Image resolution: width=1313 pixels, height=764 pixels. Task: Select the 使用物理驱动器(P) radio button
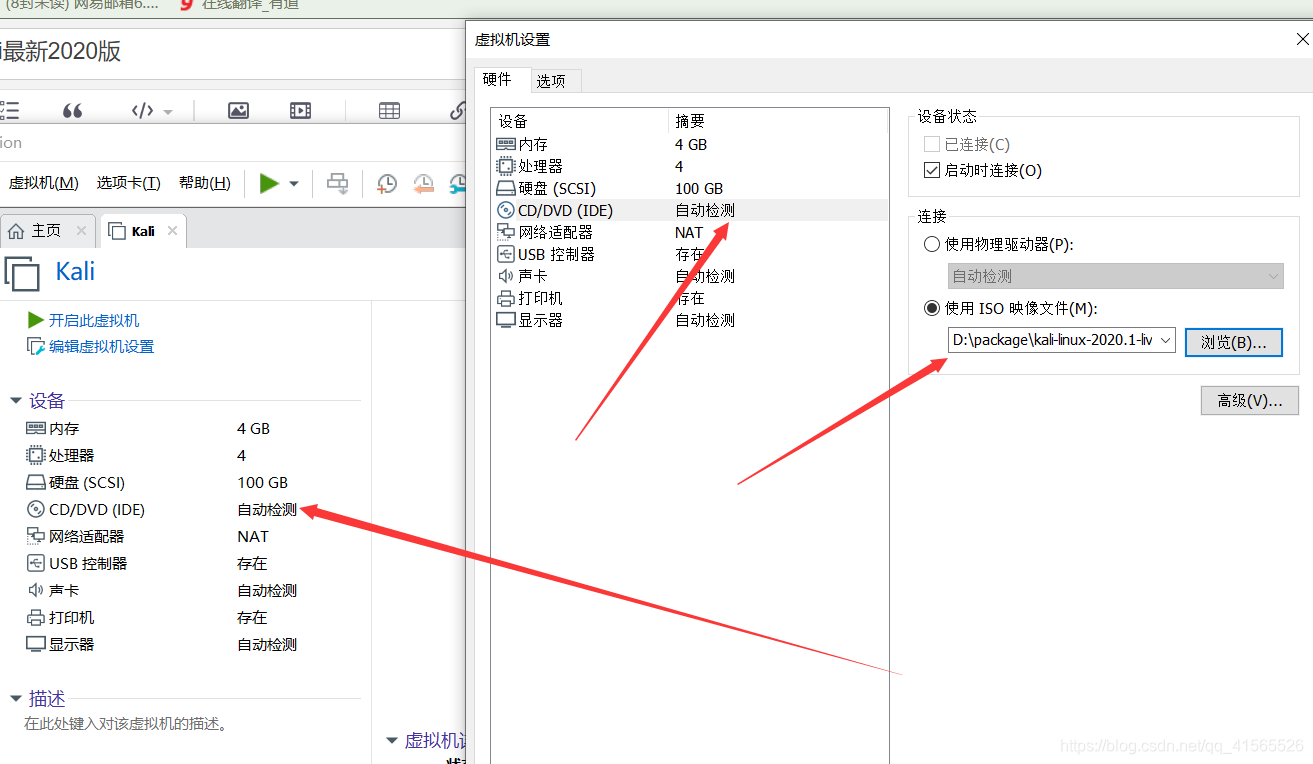coord(932,244)
